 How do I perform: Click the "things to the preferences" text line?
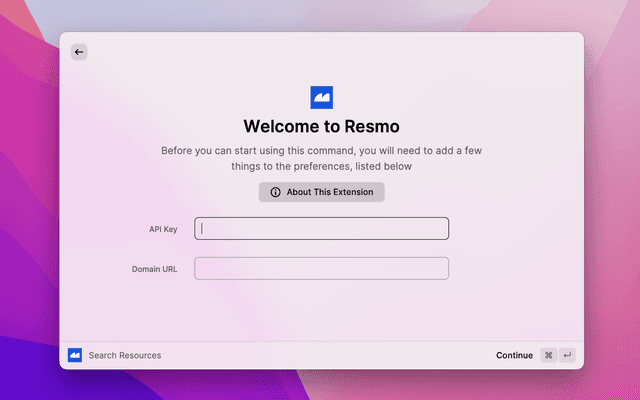[322, 166]
